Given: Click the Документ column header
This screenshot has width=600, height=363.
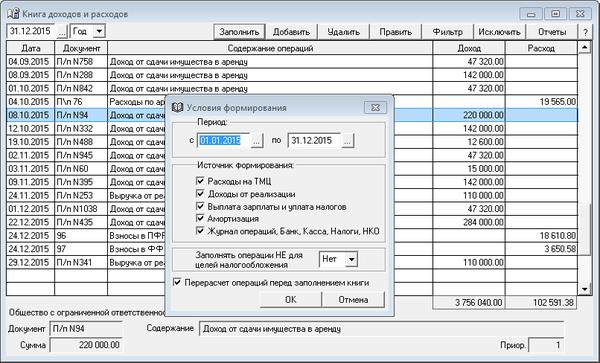Looking at the screenshot, I should [x=82, y=48].
